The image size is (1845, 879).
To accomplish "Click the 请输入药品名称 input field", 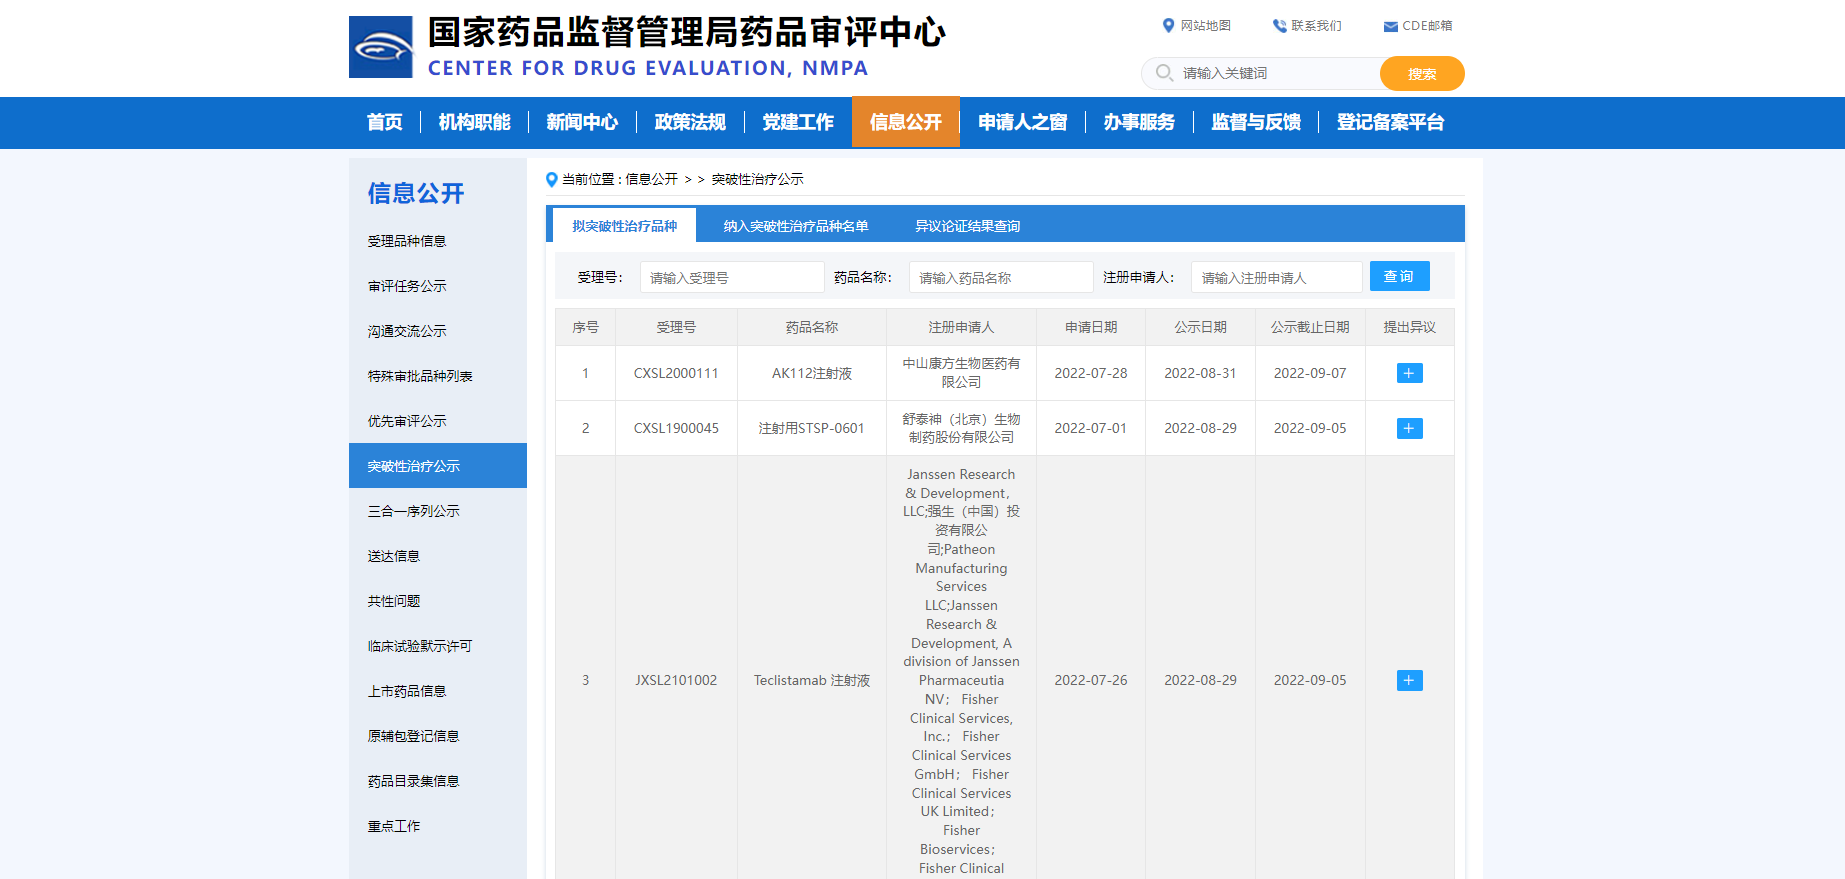I will click(1001, 277).
